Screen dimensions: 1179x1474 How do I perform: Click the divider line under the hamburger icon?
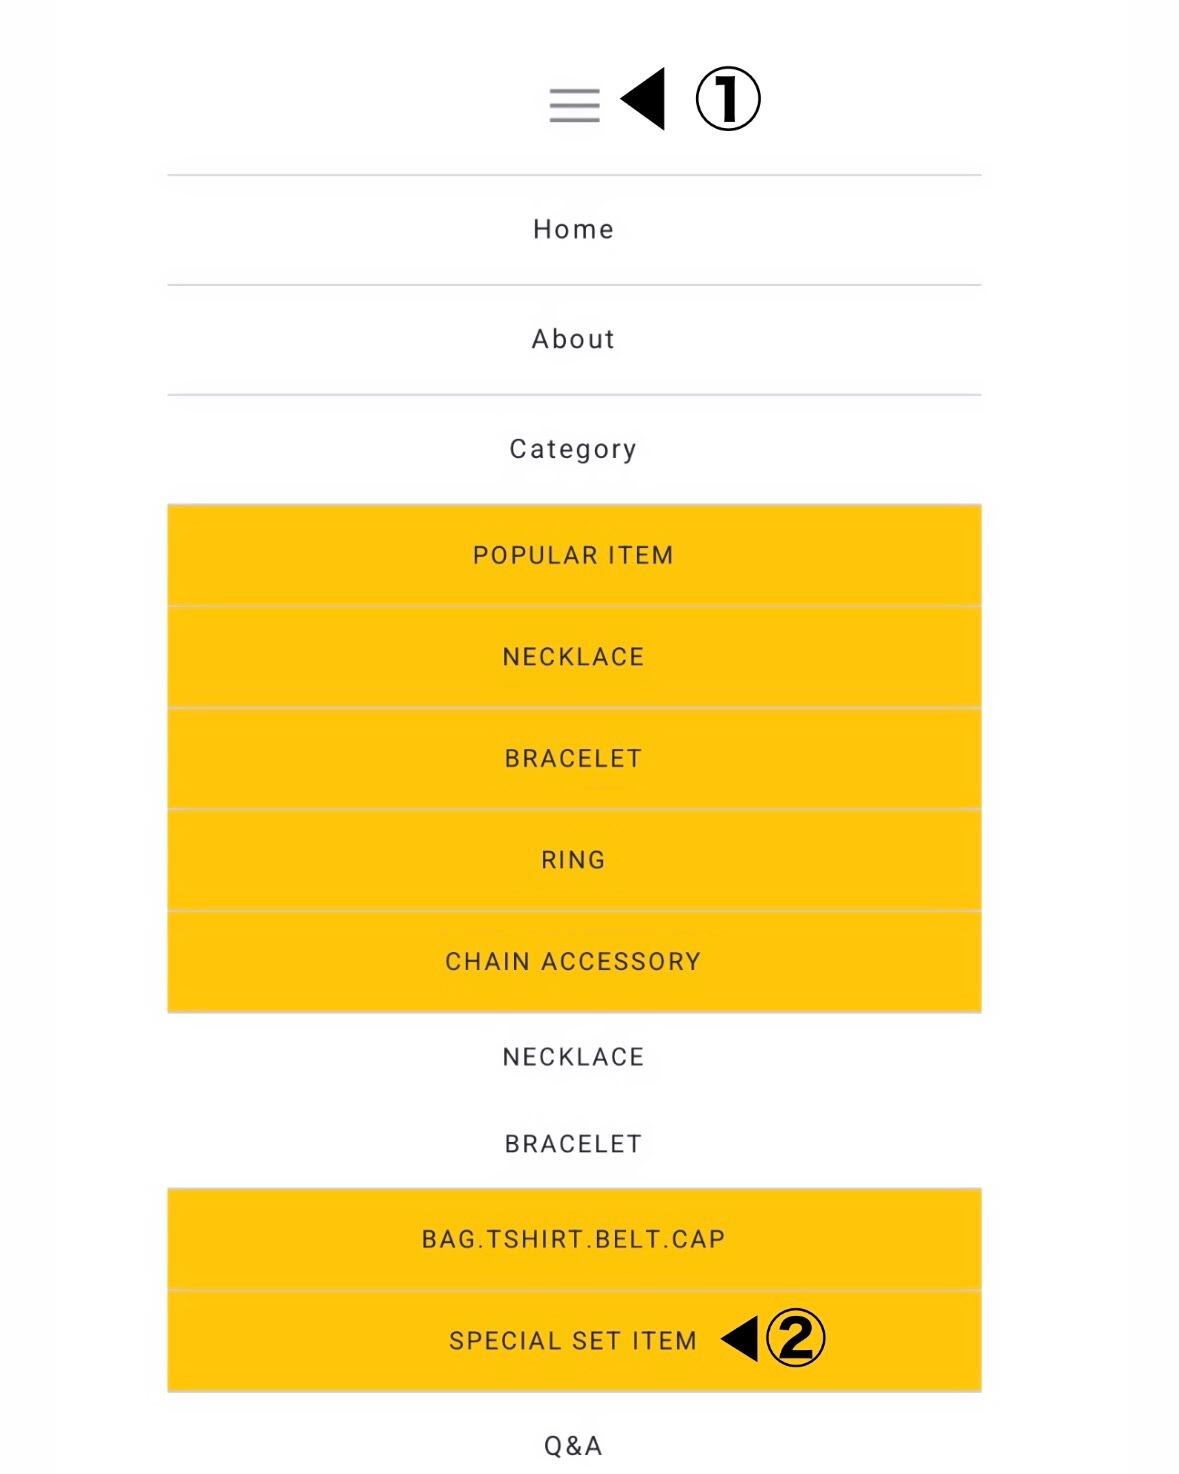coord(573,175)
